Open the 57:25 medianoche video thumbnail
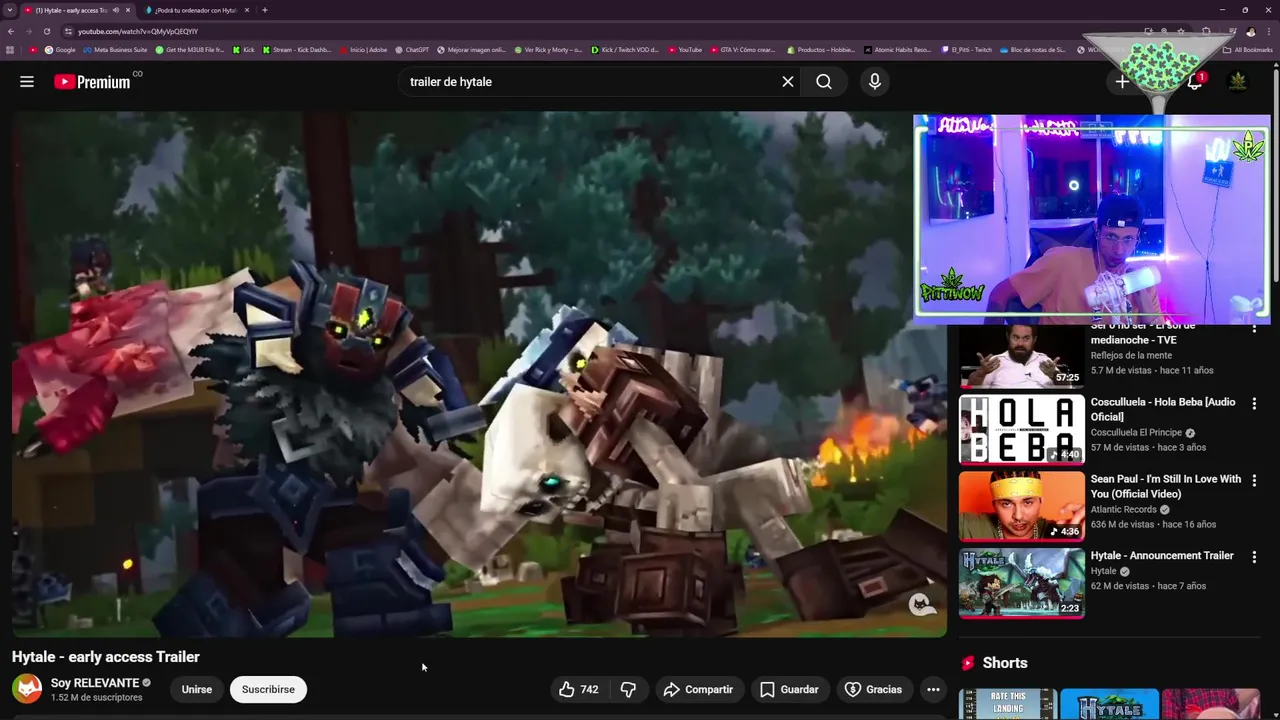 click(x=1021, y=356)
